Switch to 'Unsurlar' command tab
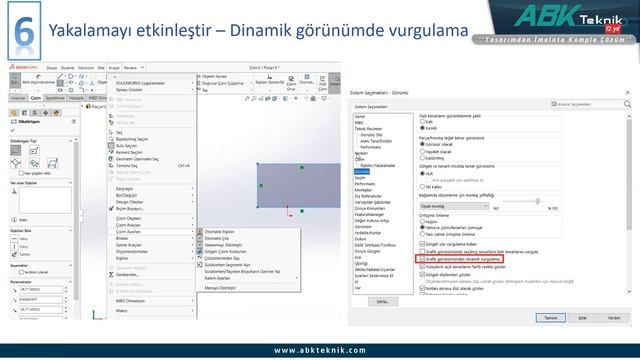Viewport: 640px width, 360px height. pos(18,98)
